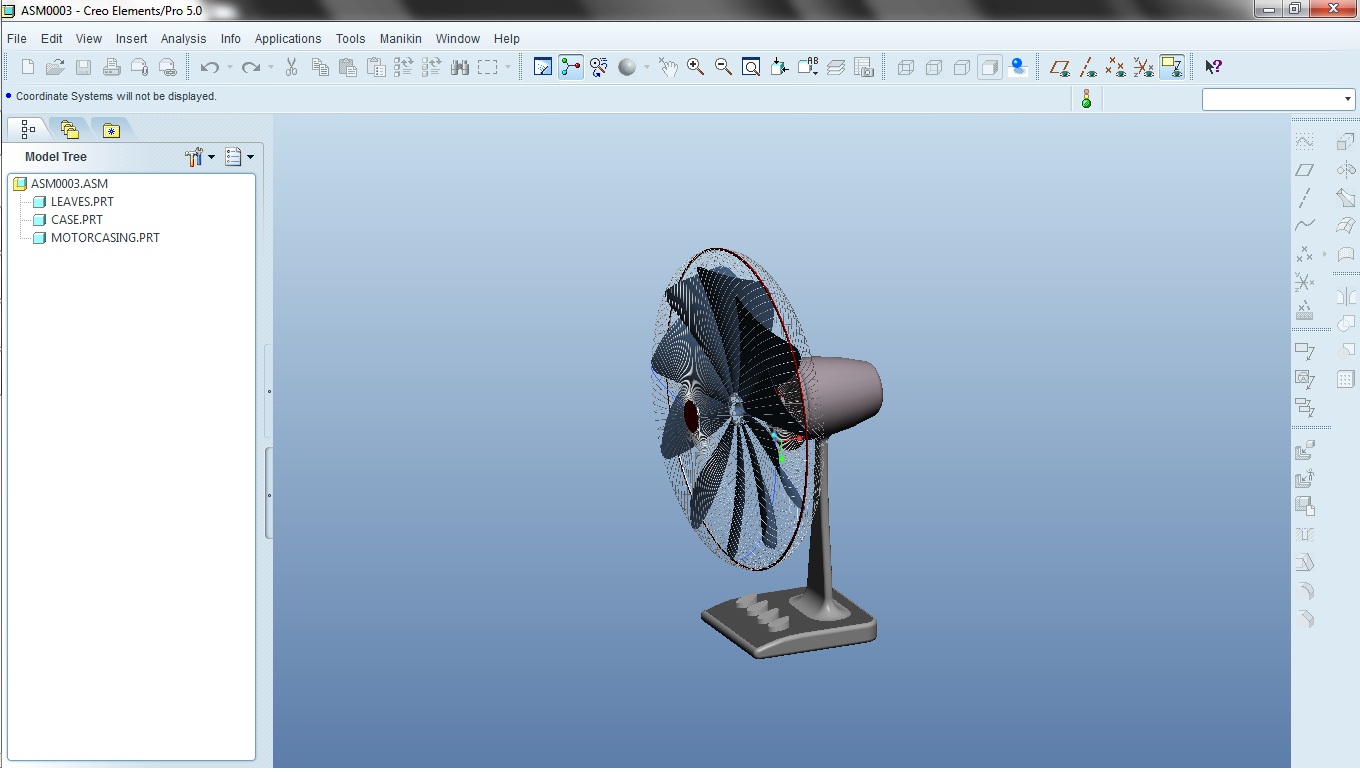Switch to Model Tree navigator tab
Image resolution: width=1360 pixels, height=772 pixels.
tap(27, 129)
